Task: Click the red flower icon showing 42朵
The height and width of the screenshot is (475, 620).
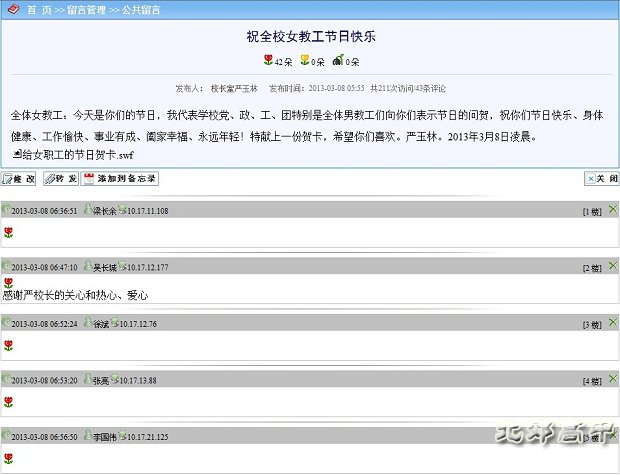Action: (268, 61)
